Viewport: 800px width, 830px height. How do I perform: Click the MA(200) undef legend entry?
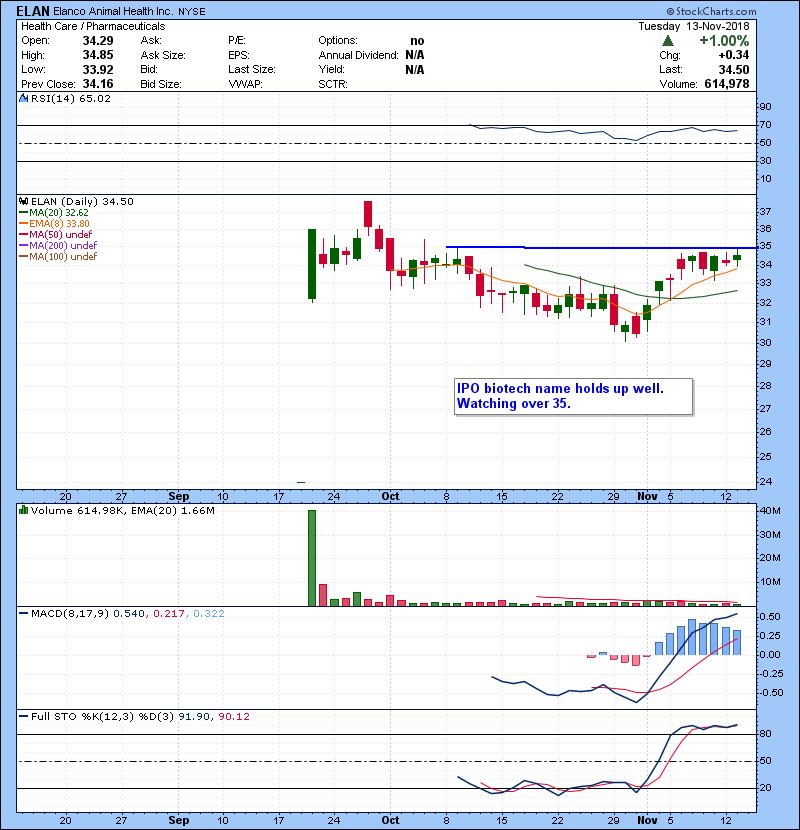(x=58, y=246)
